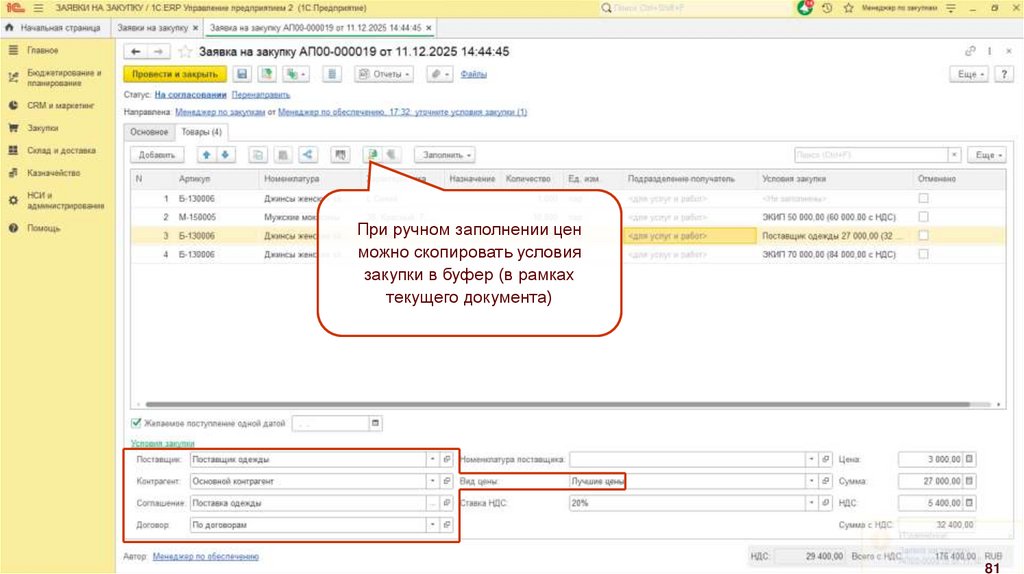Toggle Отменено checkbox in row 3
This screenshot has width=1024, height=574.
pyautogui.click(x=923, y=236)
